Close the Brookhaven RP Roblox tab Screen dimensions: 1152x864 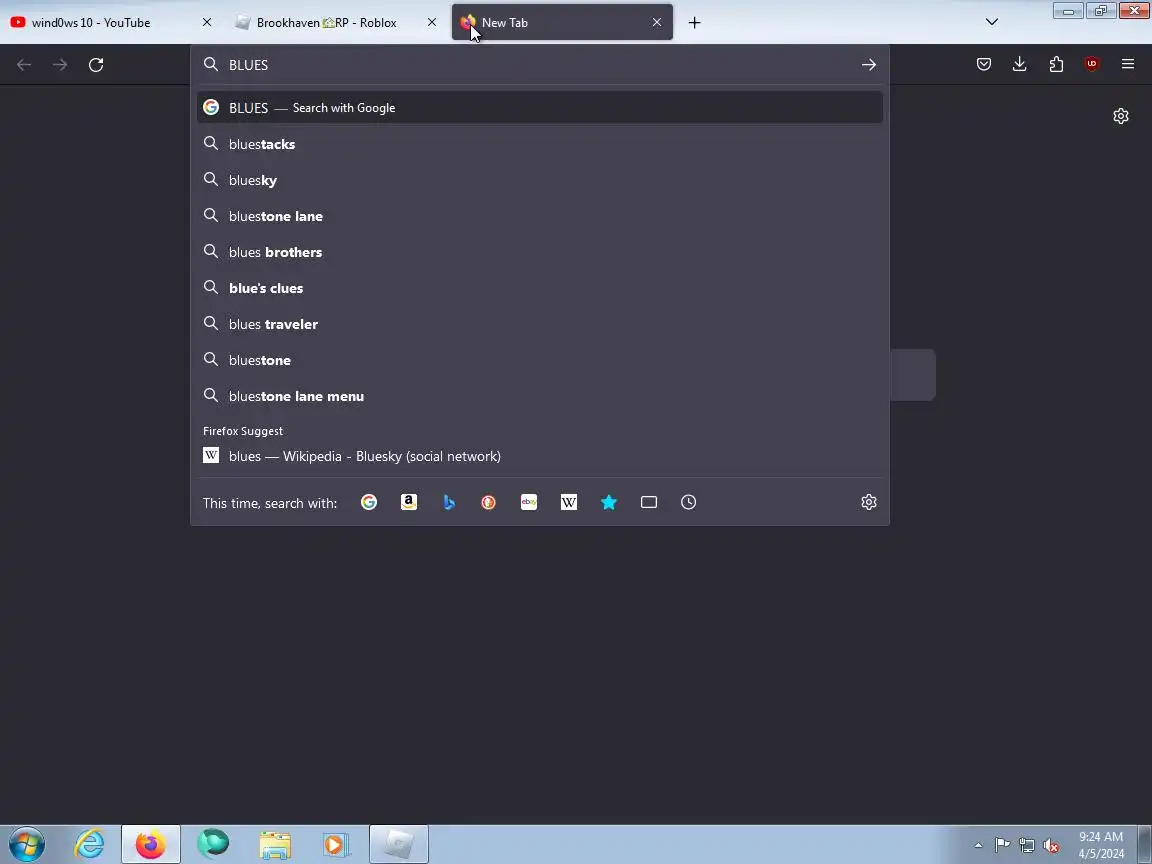click(432, 23)
